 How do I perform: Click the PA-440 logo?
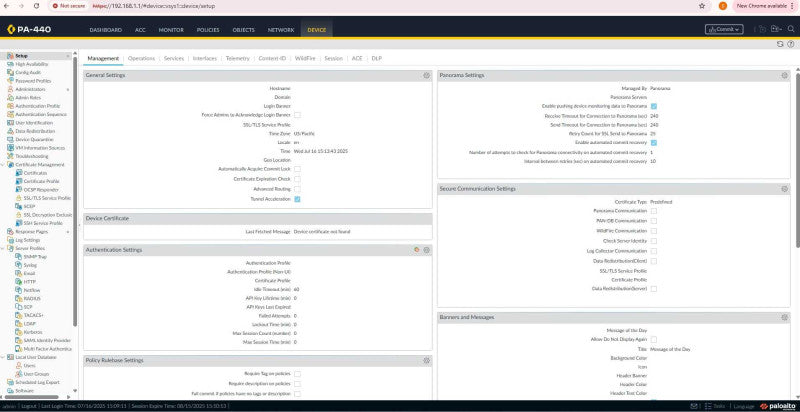point(29,30)
